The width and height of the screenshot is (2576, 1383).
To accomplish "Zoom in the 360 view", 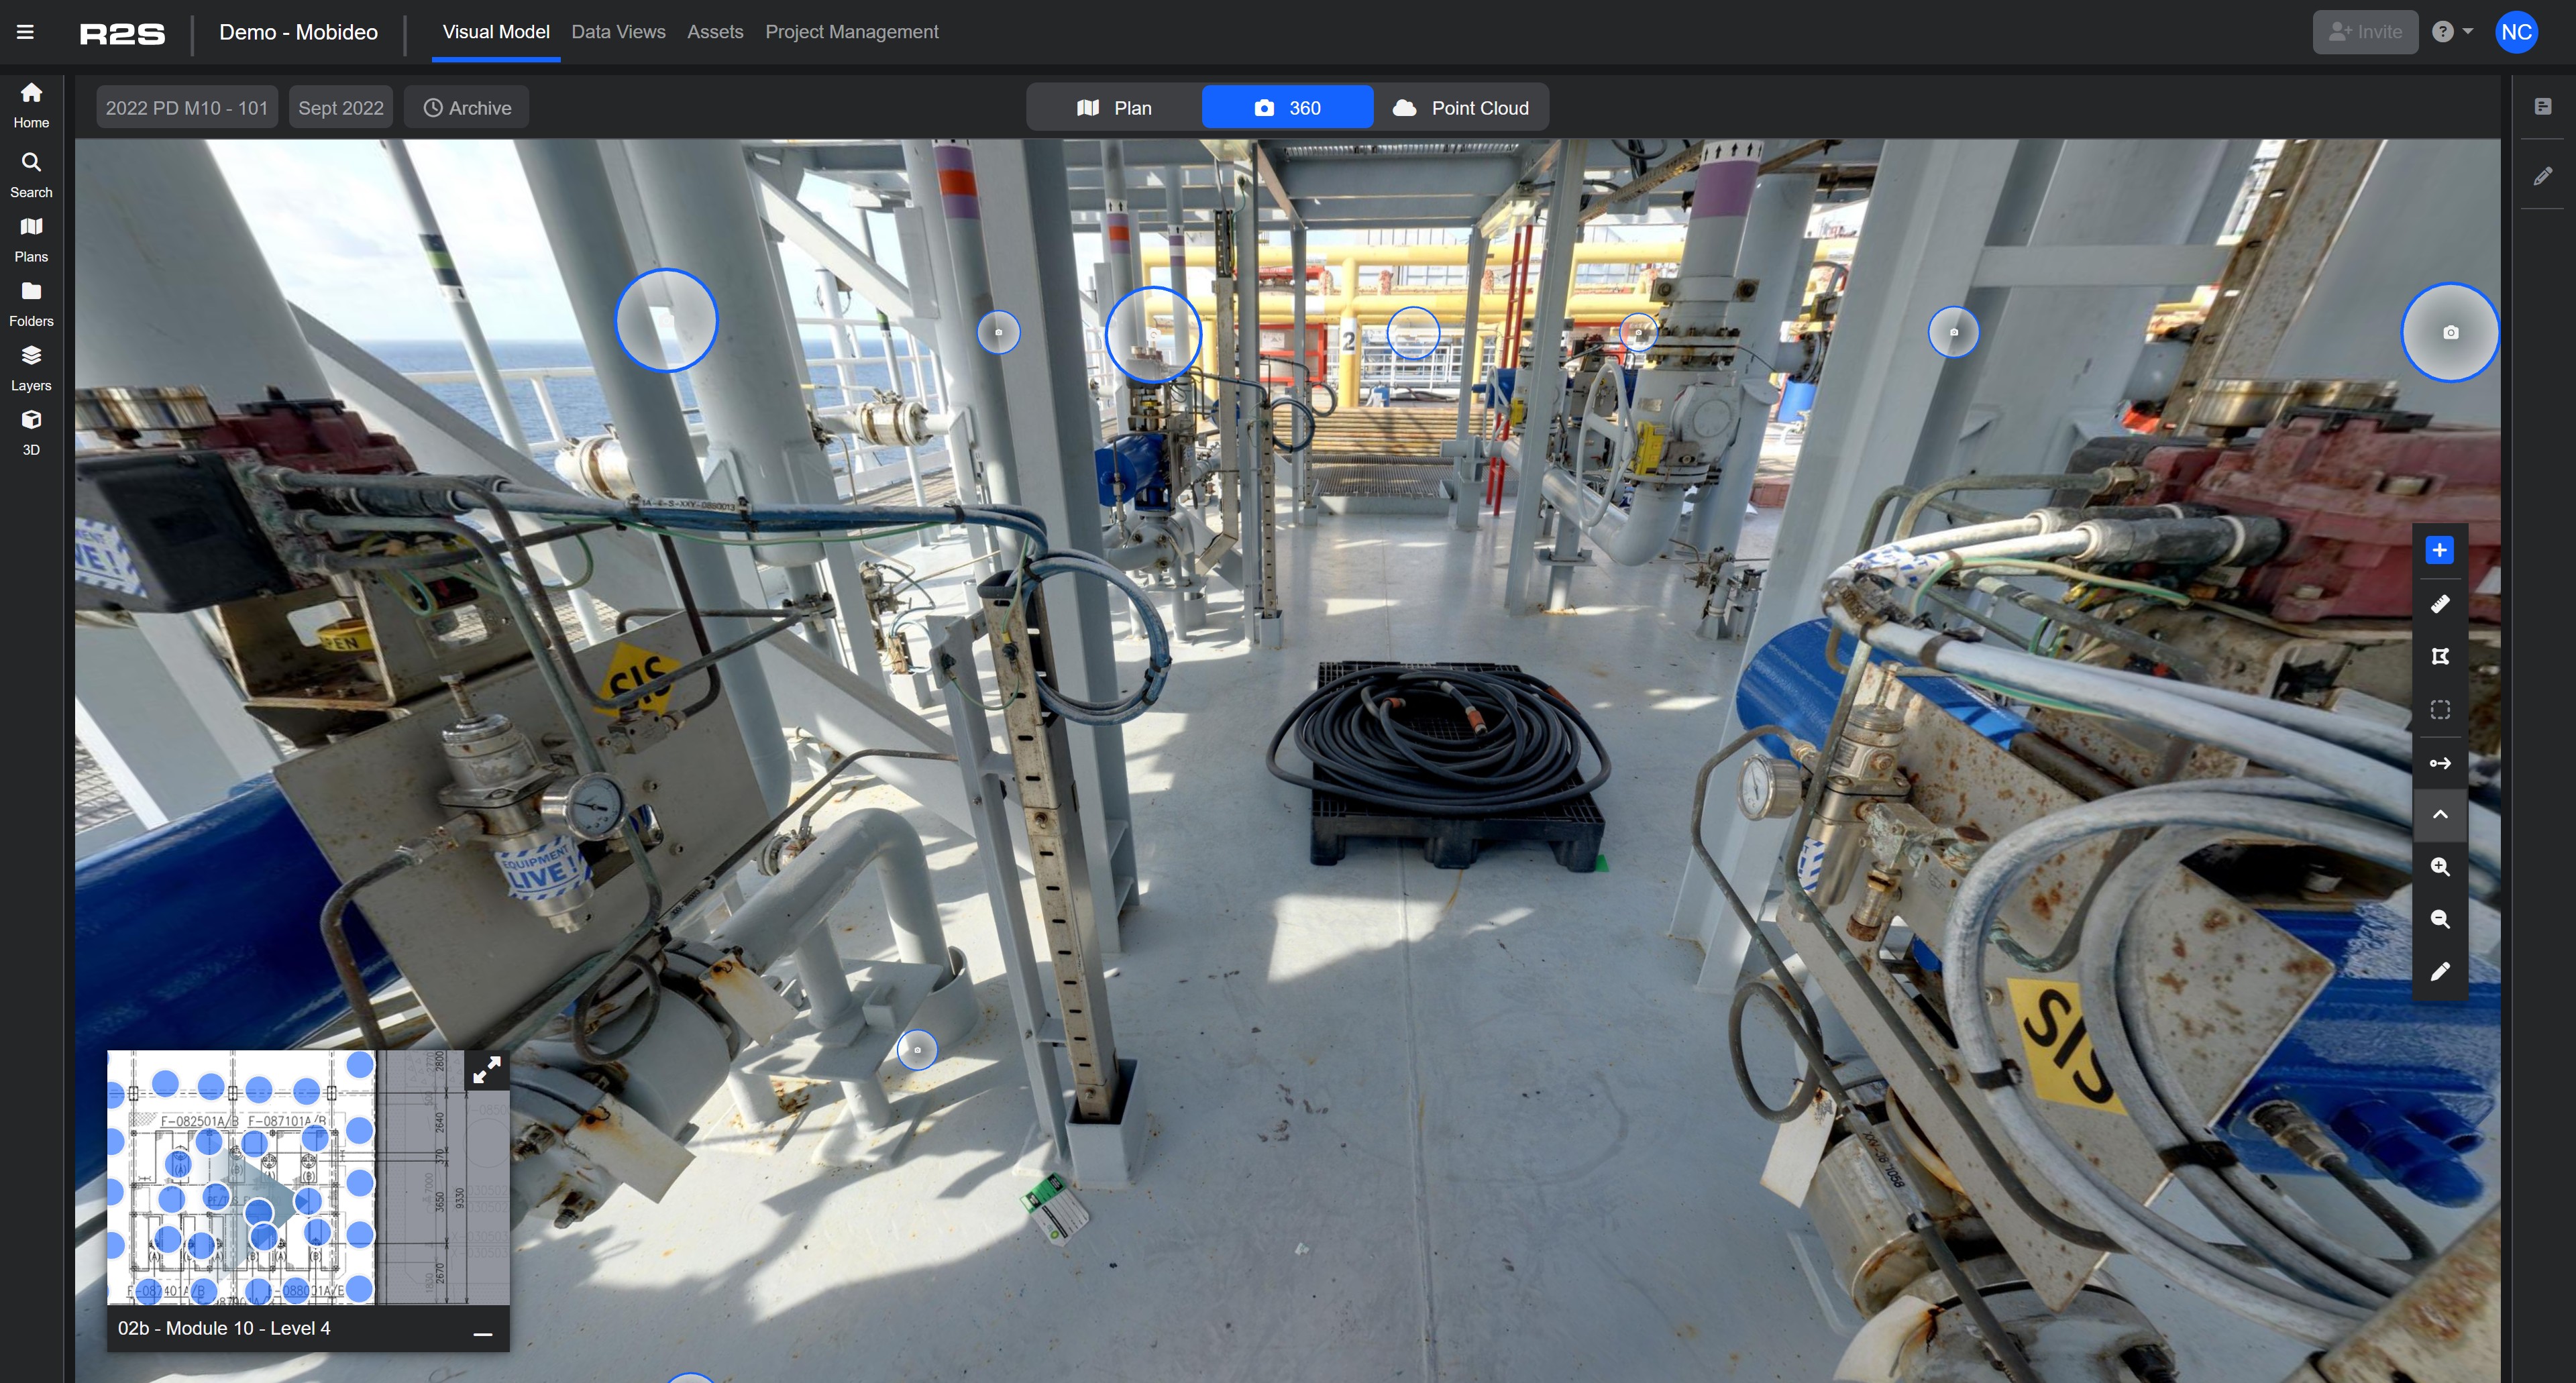I will [x=2440, y=867].
